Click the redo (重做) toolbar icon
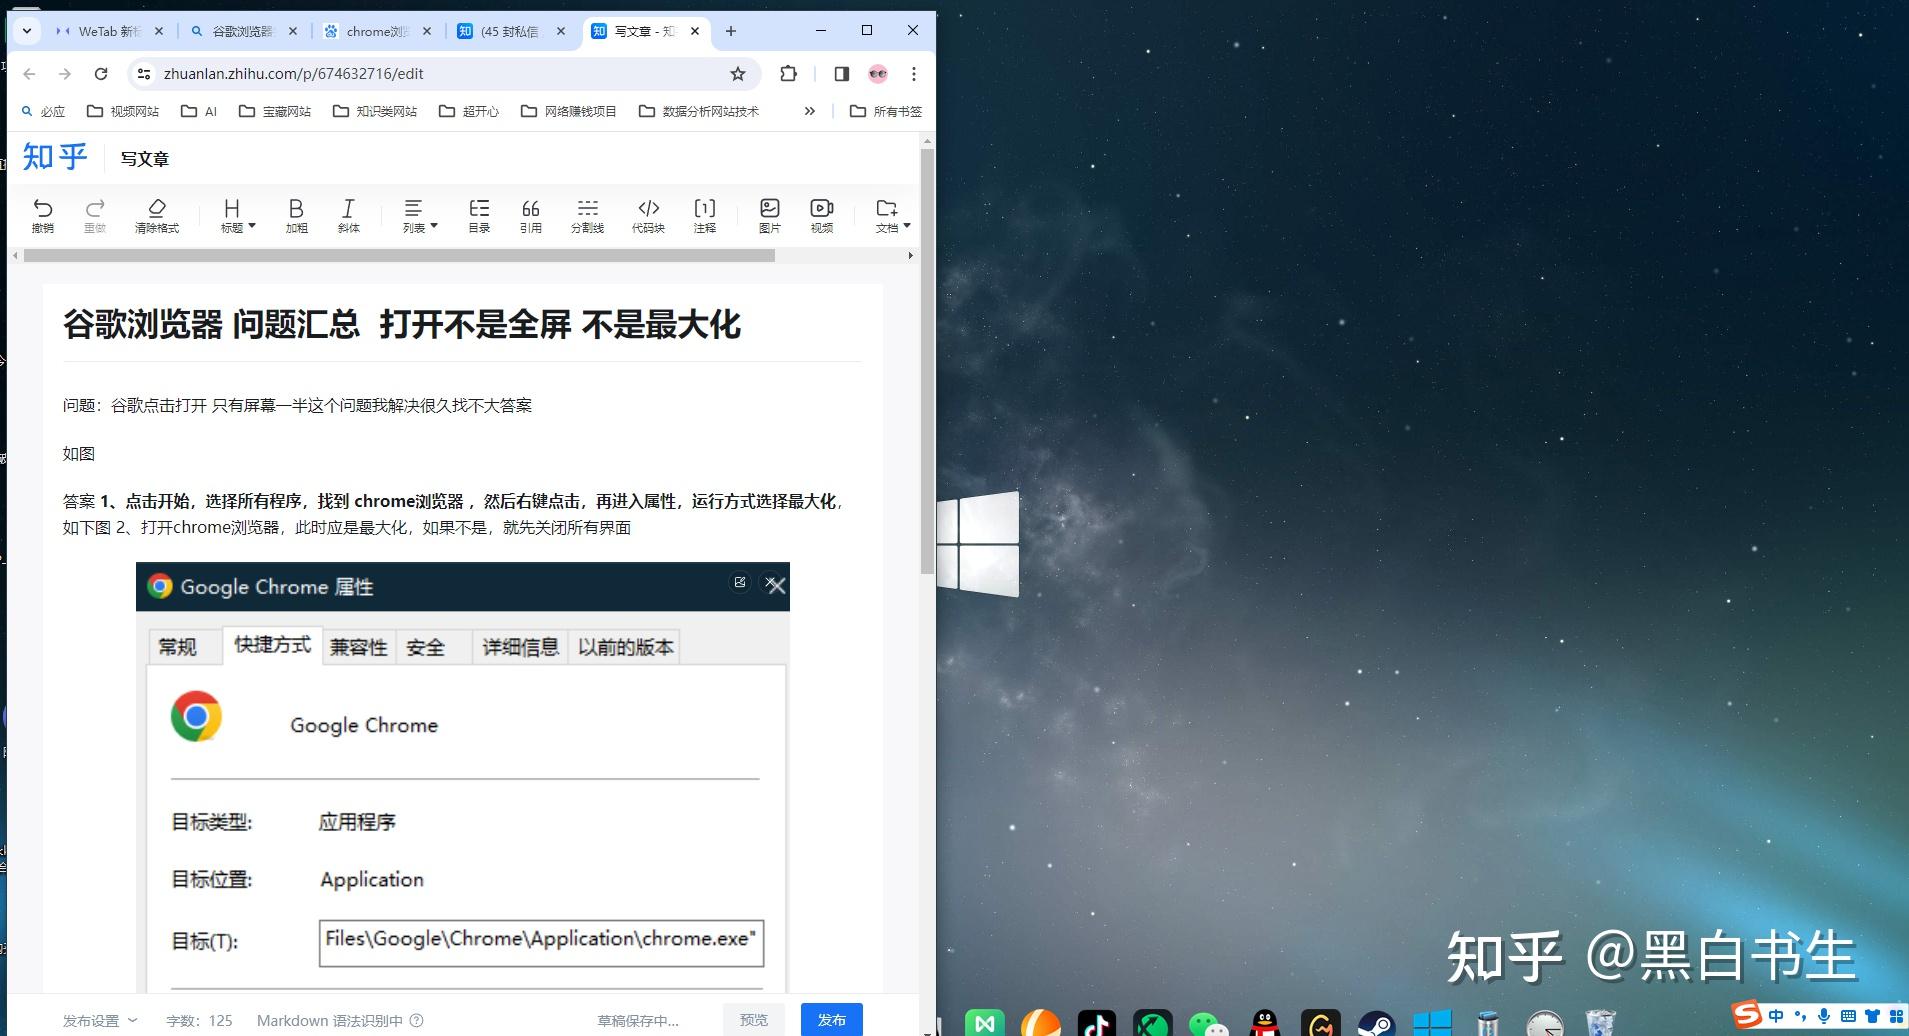The height and width of the screenshot is (1036, 1909). (x=95, y=215)
